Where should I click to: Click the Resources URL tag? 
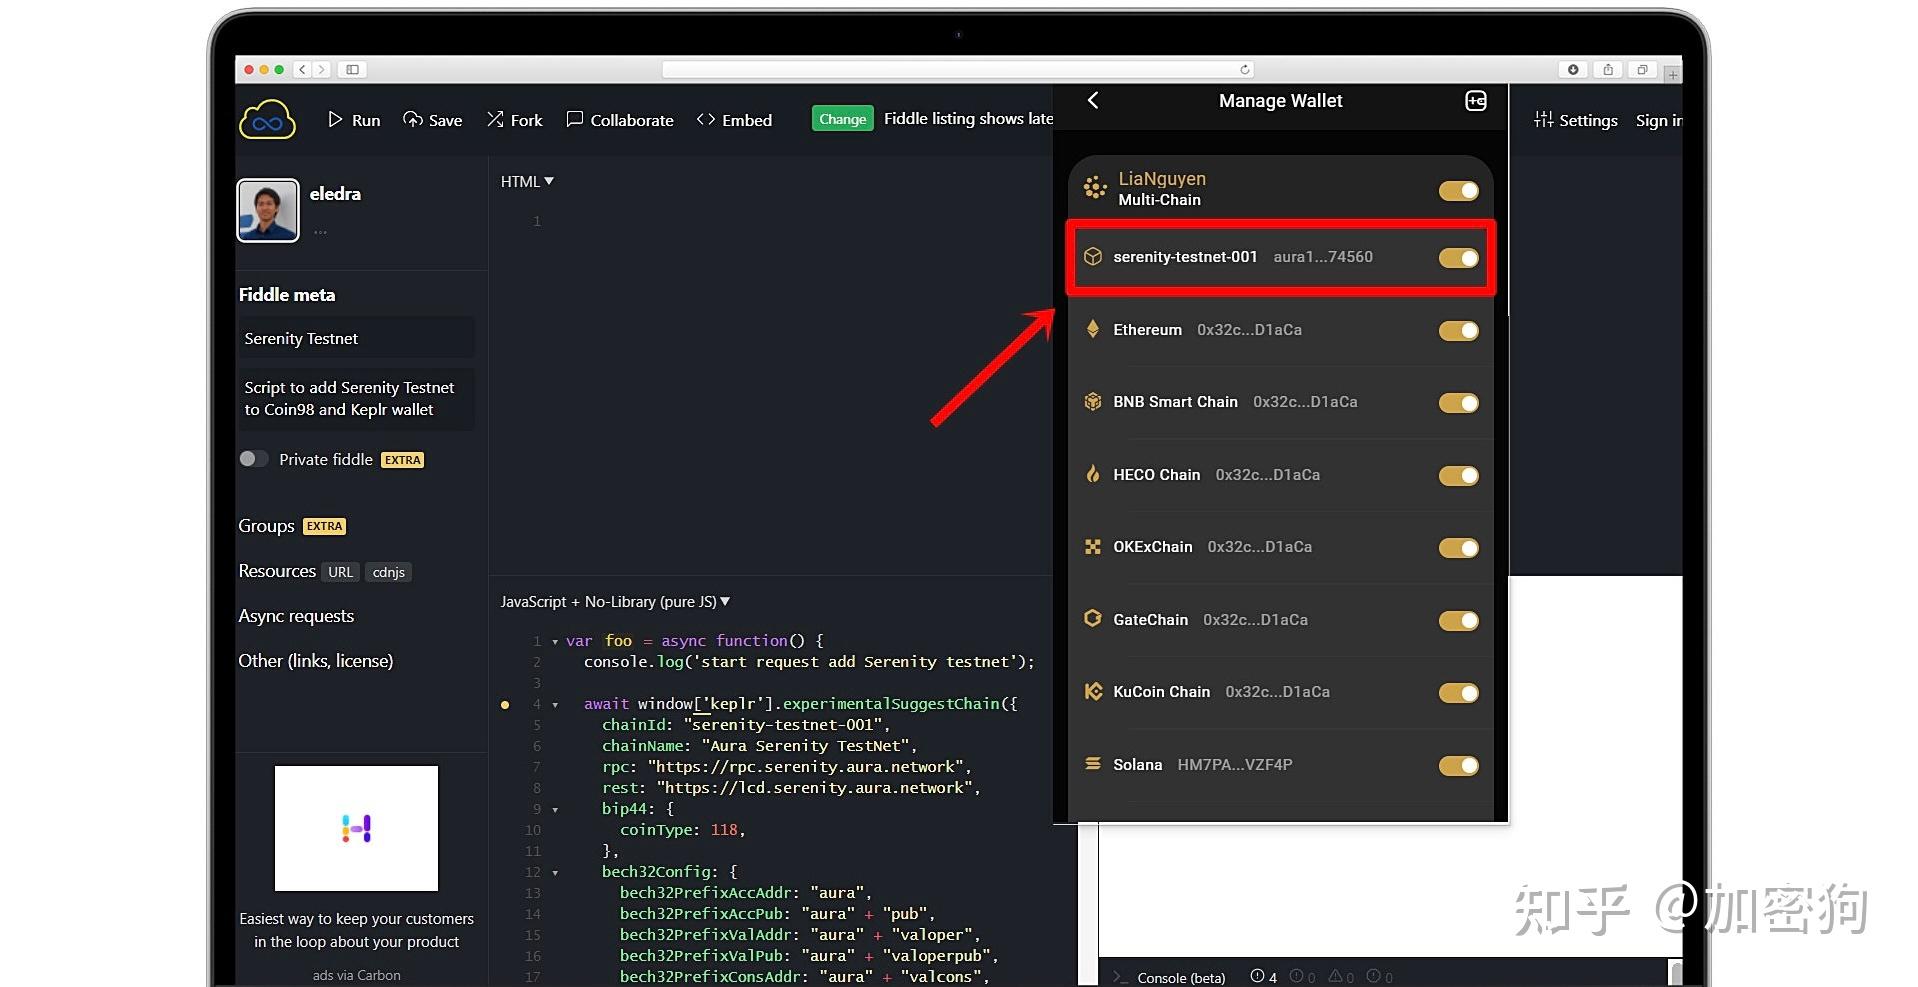click(340, 572)
